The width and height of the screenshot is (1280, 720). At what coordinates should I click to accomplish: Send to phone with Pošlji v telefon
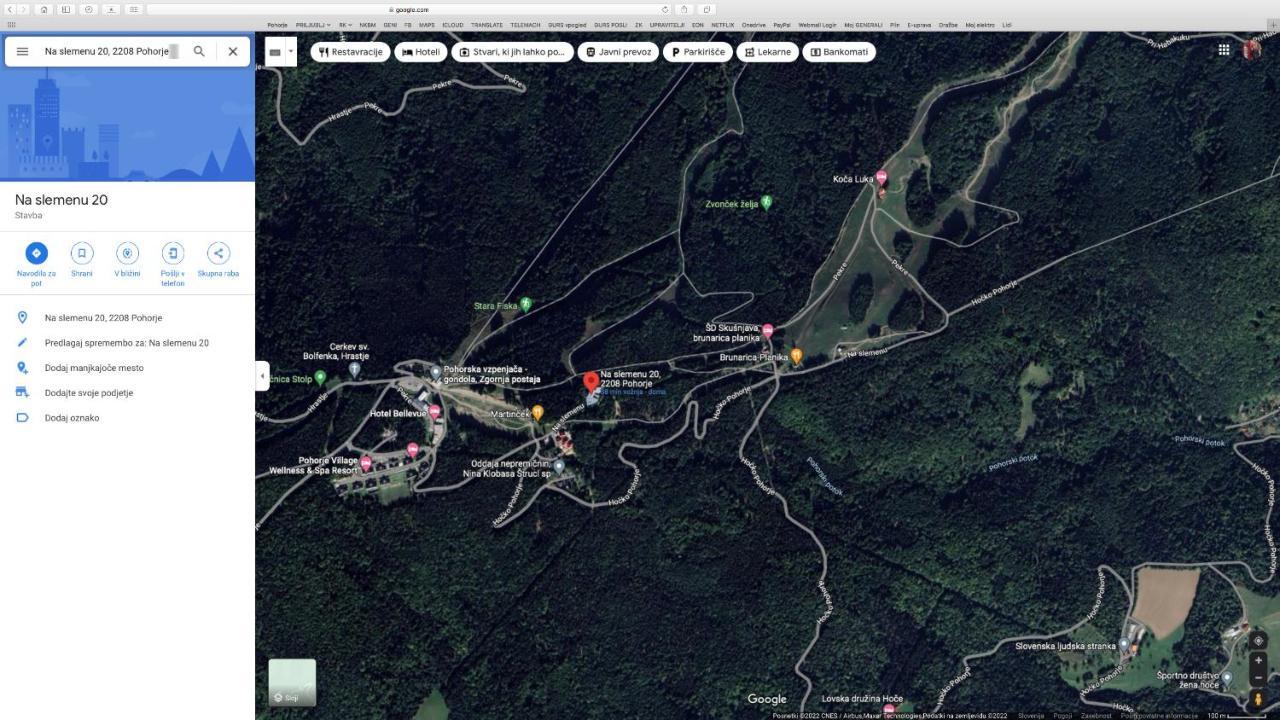[173, 253]
